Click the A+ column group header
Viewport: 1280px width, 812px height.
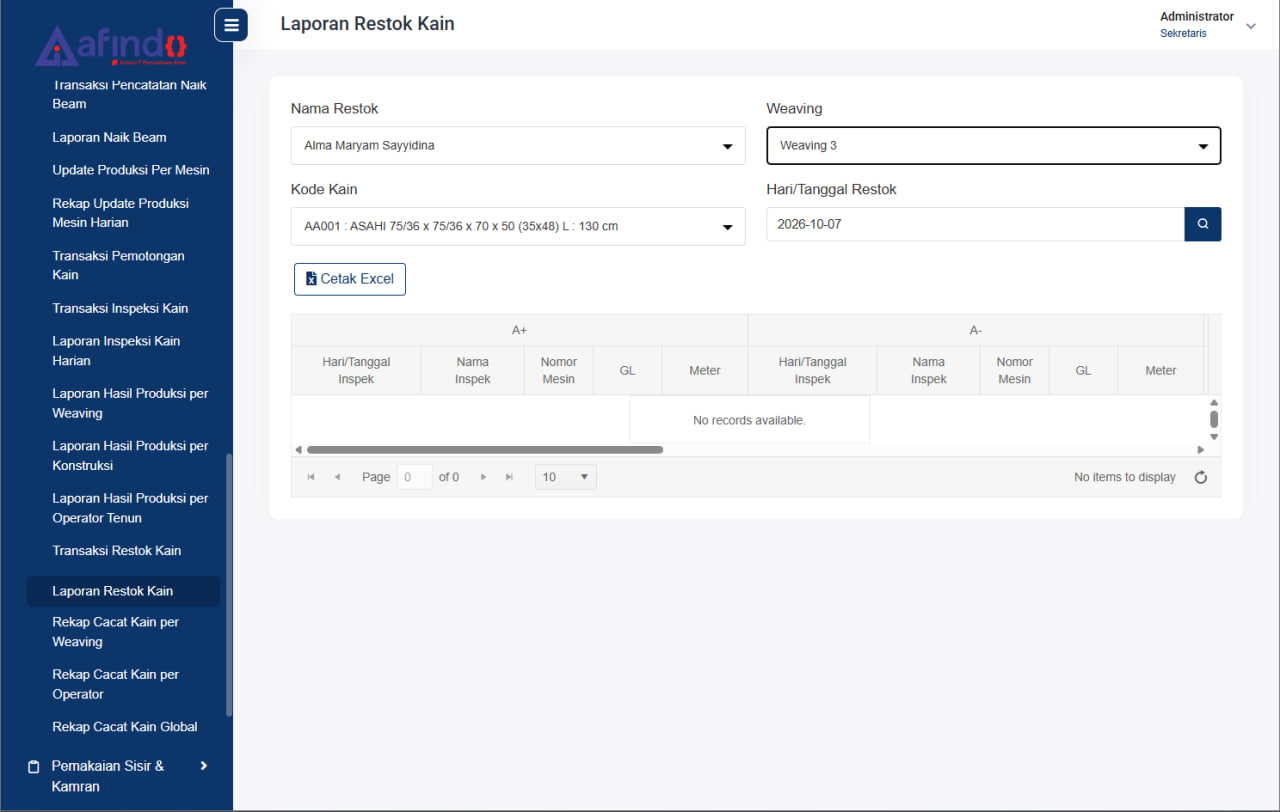pyautogui.click(x=519, y=330)
